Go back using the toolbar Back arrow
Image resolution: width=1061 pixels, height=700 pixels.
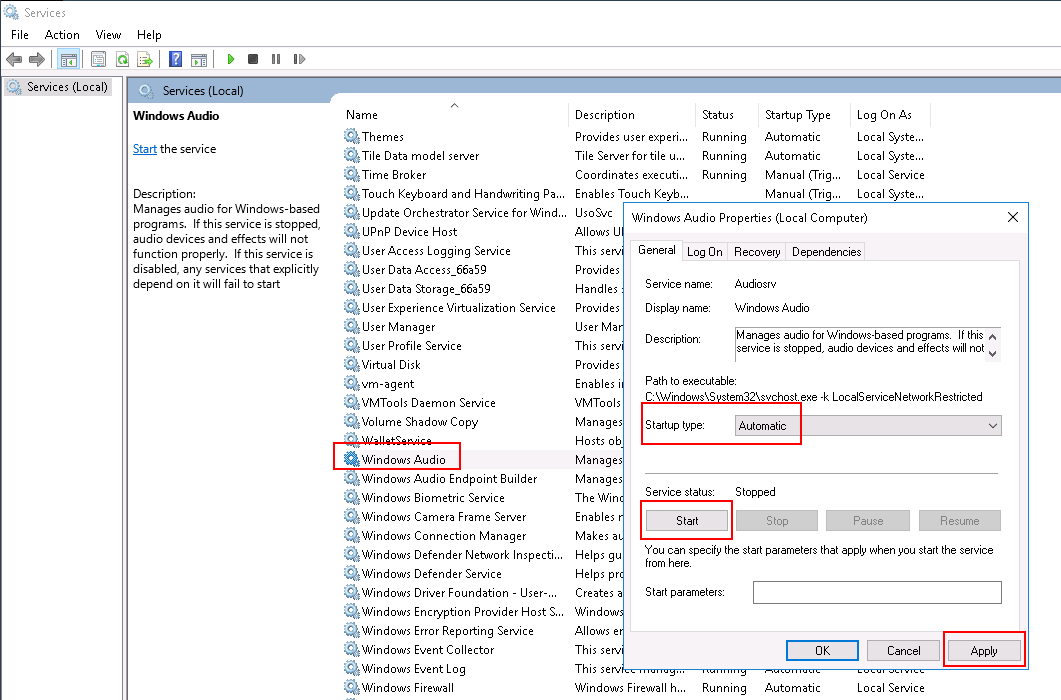(x=14, y=60)
